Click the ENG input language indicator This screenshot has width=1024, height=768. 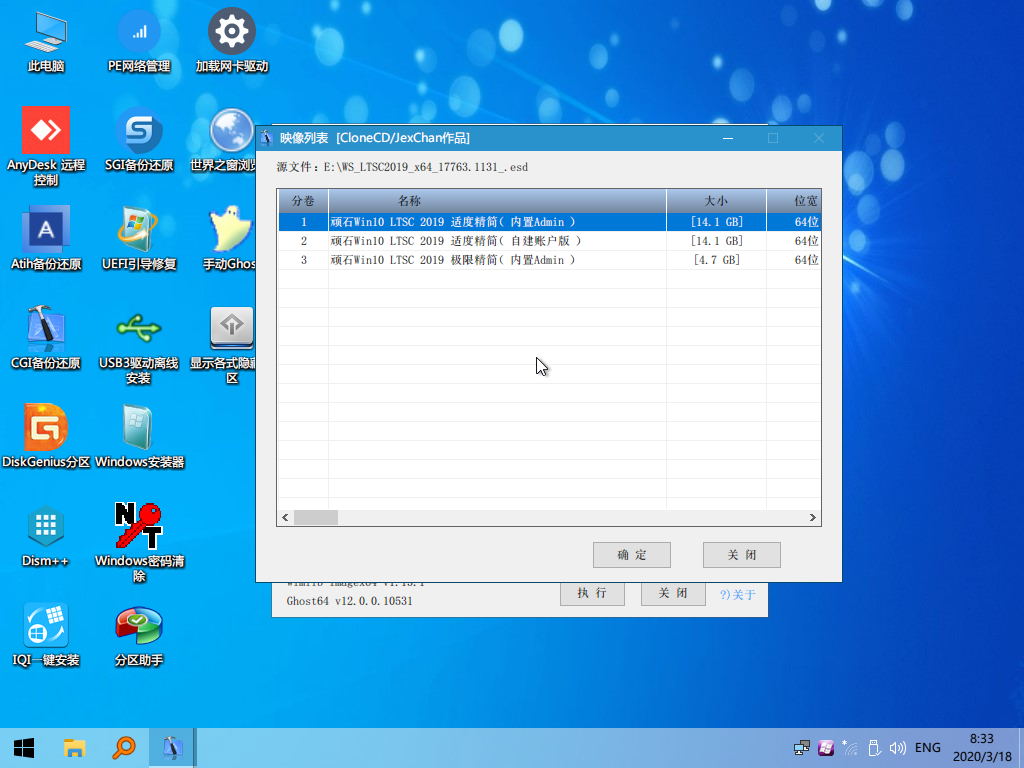pyautogui.click(x=927, y=747)
